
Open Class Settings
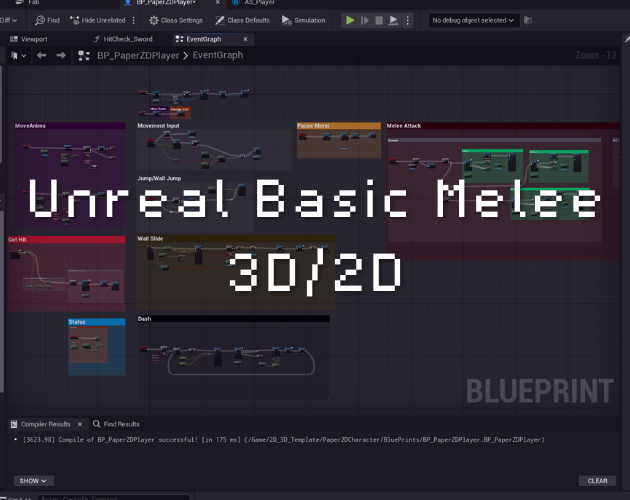pyautogui.click(x=176, y=20)
